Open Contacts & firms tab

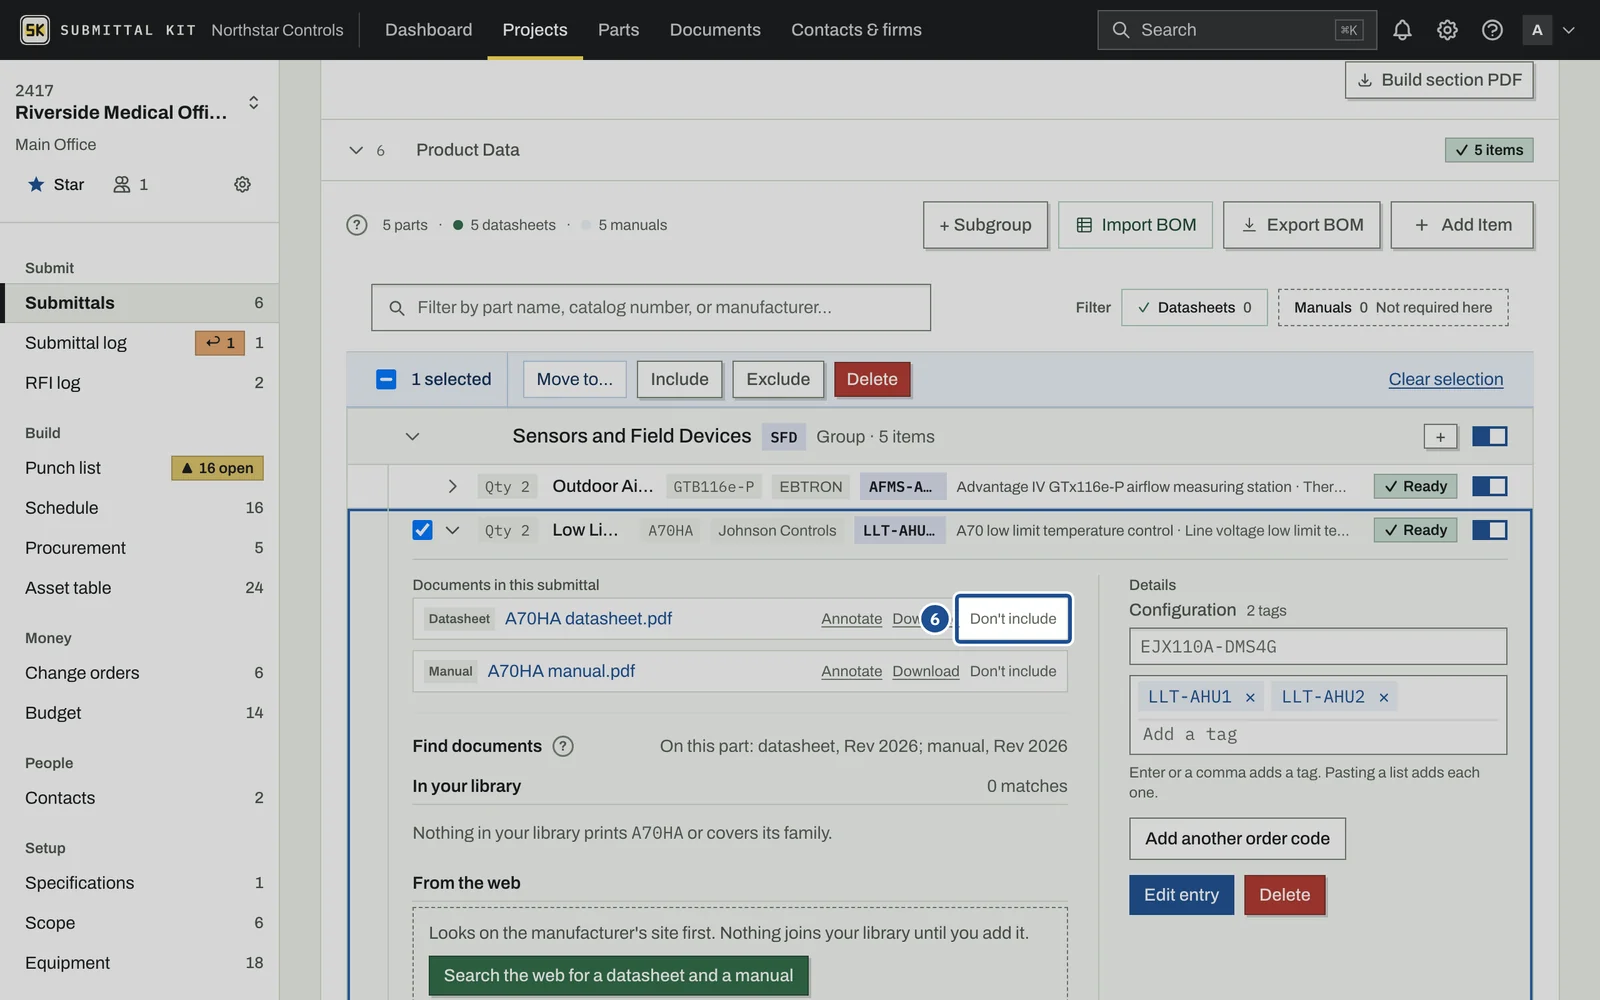856,30
